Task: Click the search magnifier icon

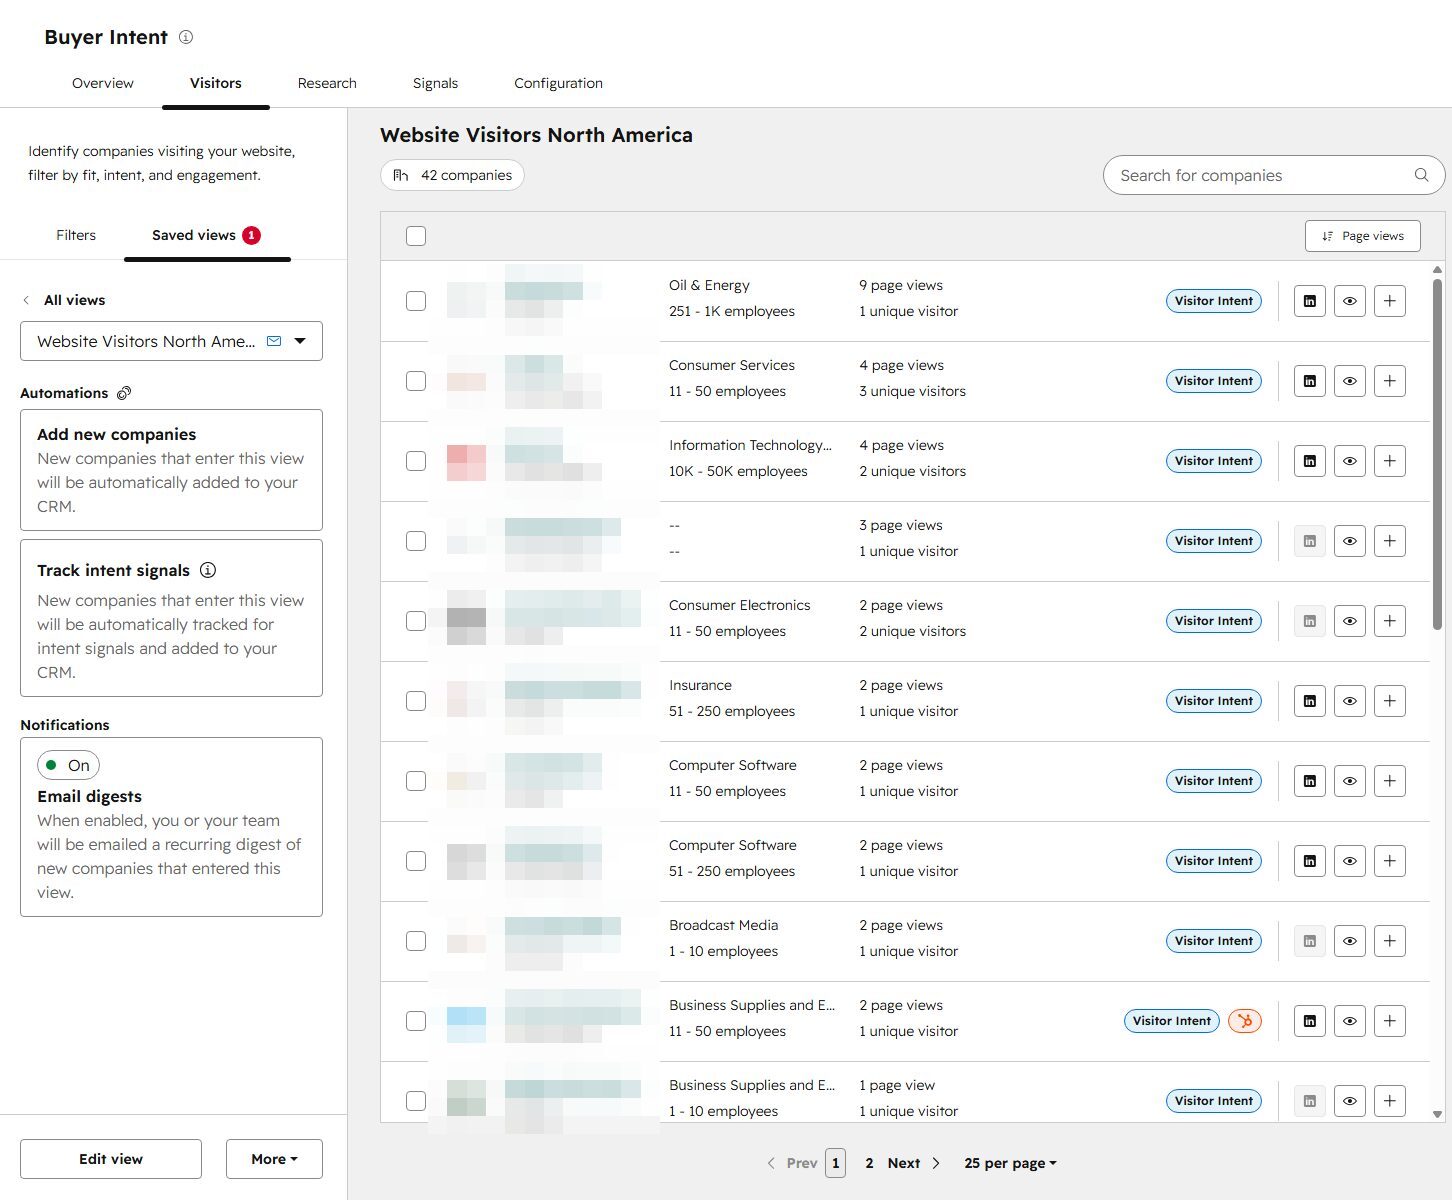Action: [1421, 175]
